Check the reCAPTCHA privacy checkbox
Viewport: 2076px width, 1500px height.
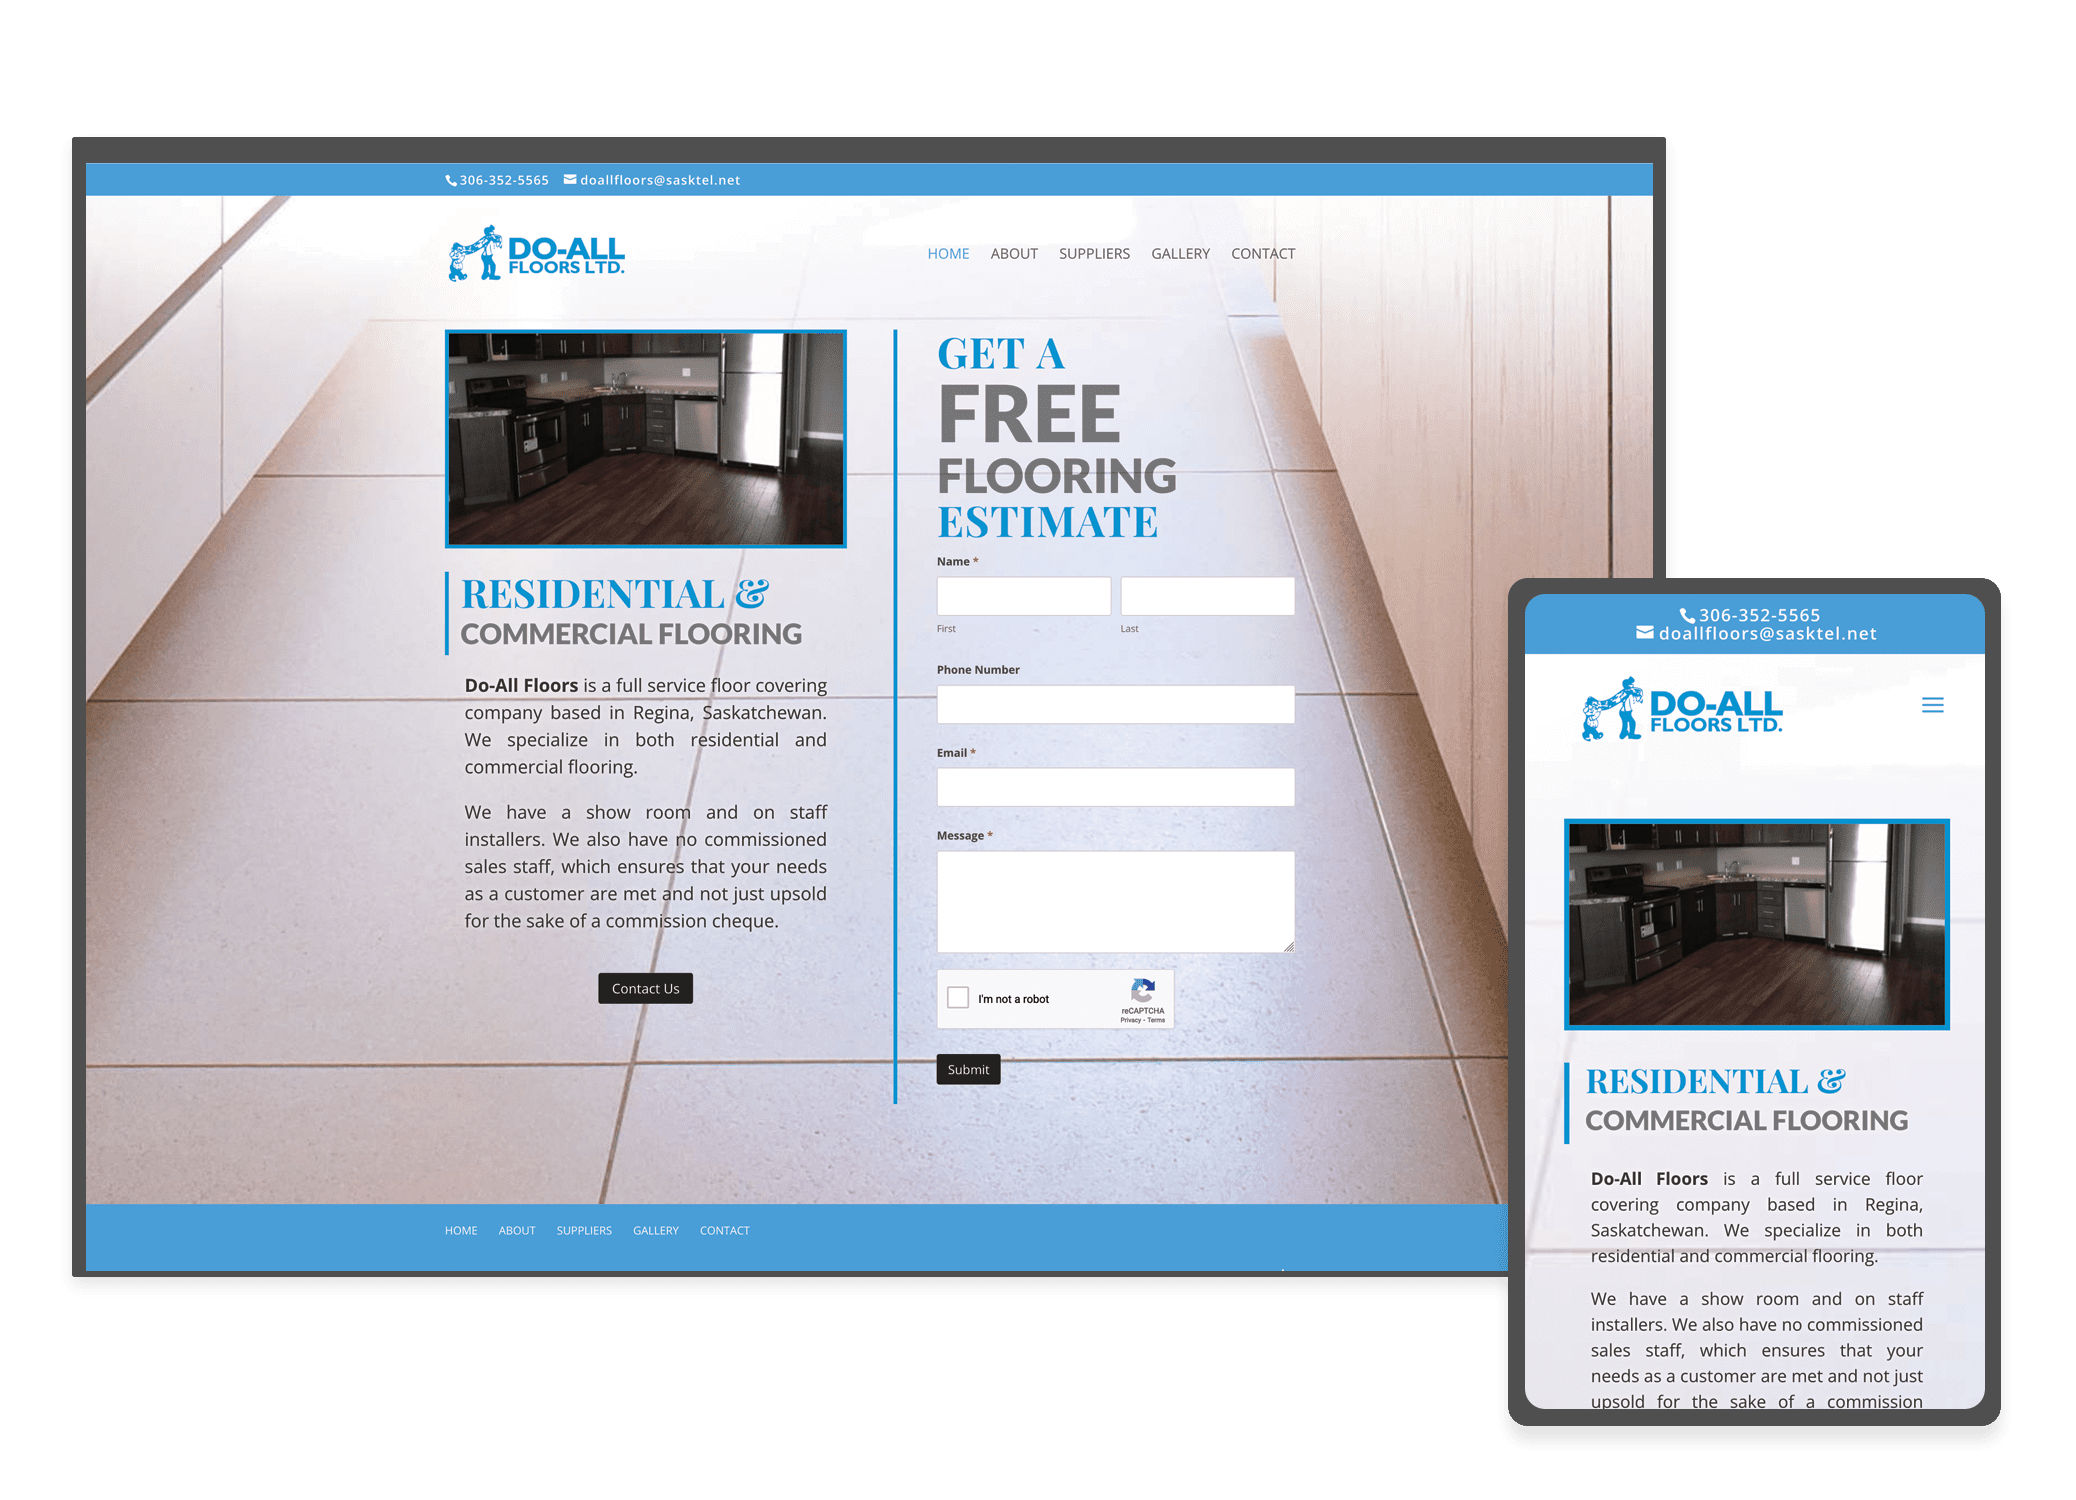[954, 1002]
